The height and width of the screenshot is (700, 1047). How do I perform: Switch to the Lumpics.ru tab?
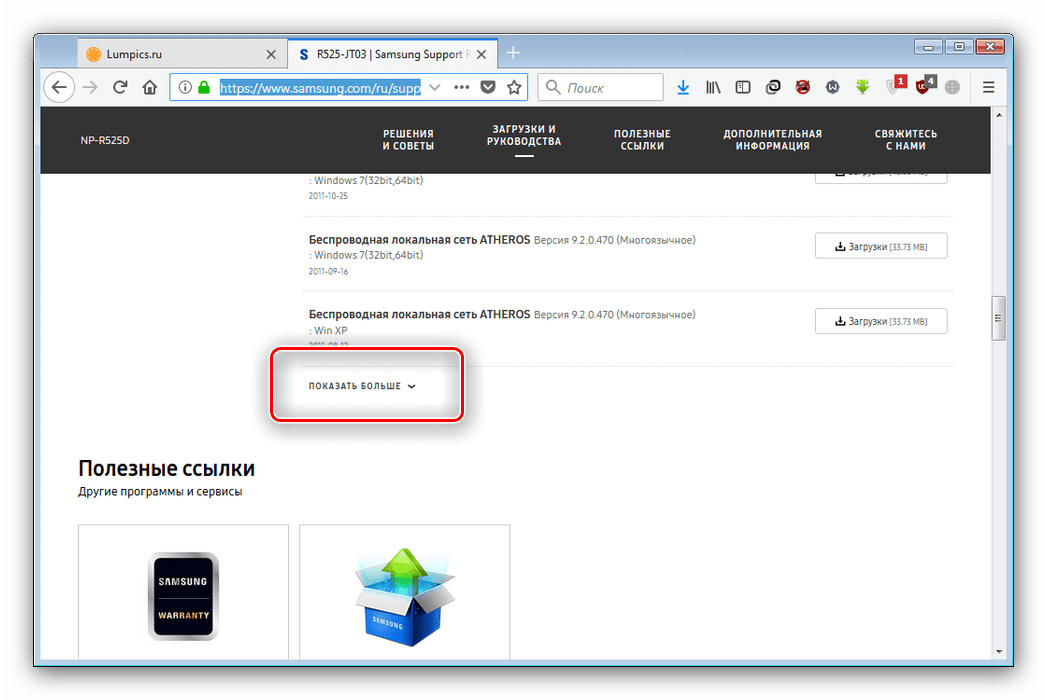click(170, 53)
